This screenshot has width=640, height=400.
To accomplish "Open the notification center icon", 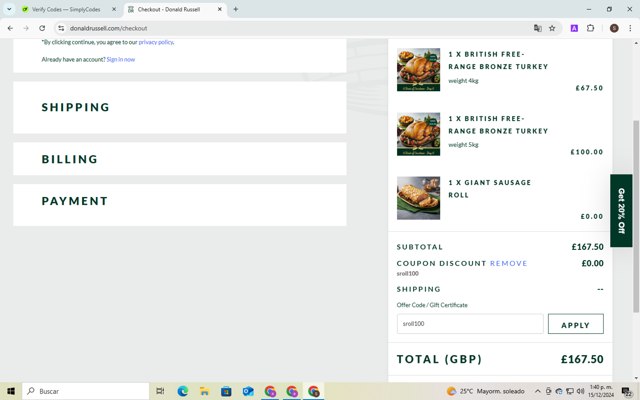I will [627, 391].
